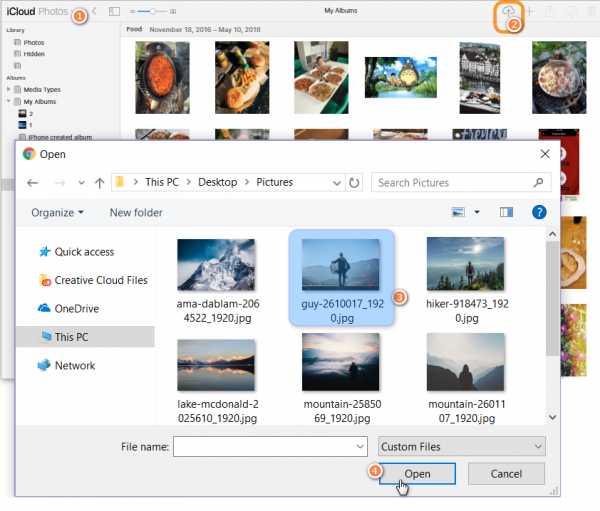Close the Open dialog
The height and width of the screenshot is (511, 600).
tap(545, 154)
